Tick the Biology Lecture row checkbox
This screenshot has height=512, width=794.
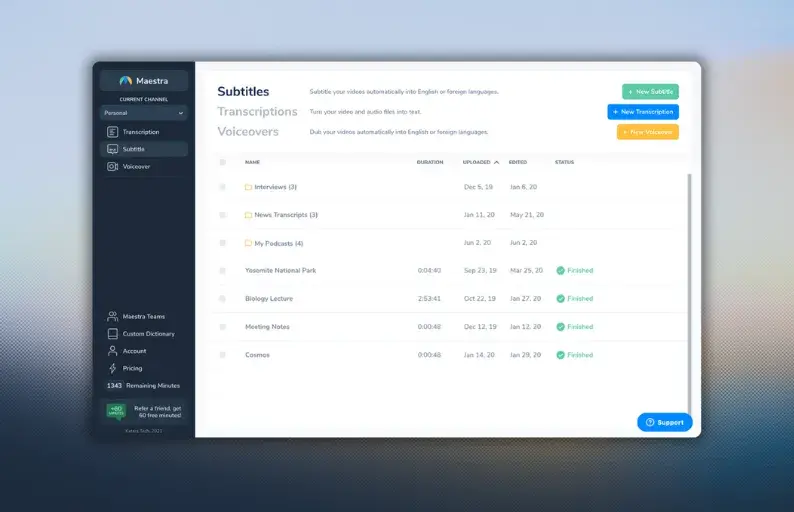pos(223,299)
